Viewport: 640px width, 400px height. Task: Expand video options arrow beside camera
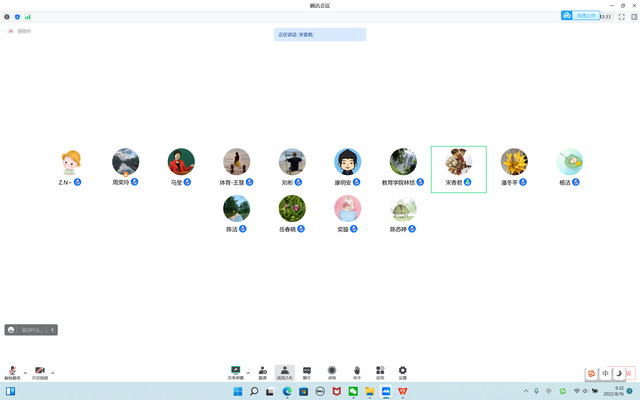pyautogui.click(x=53, y=372)
